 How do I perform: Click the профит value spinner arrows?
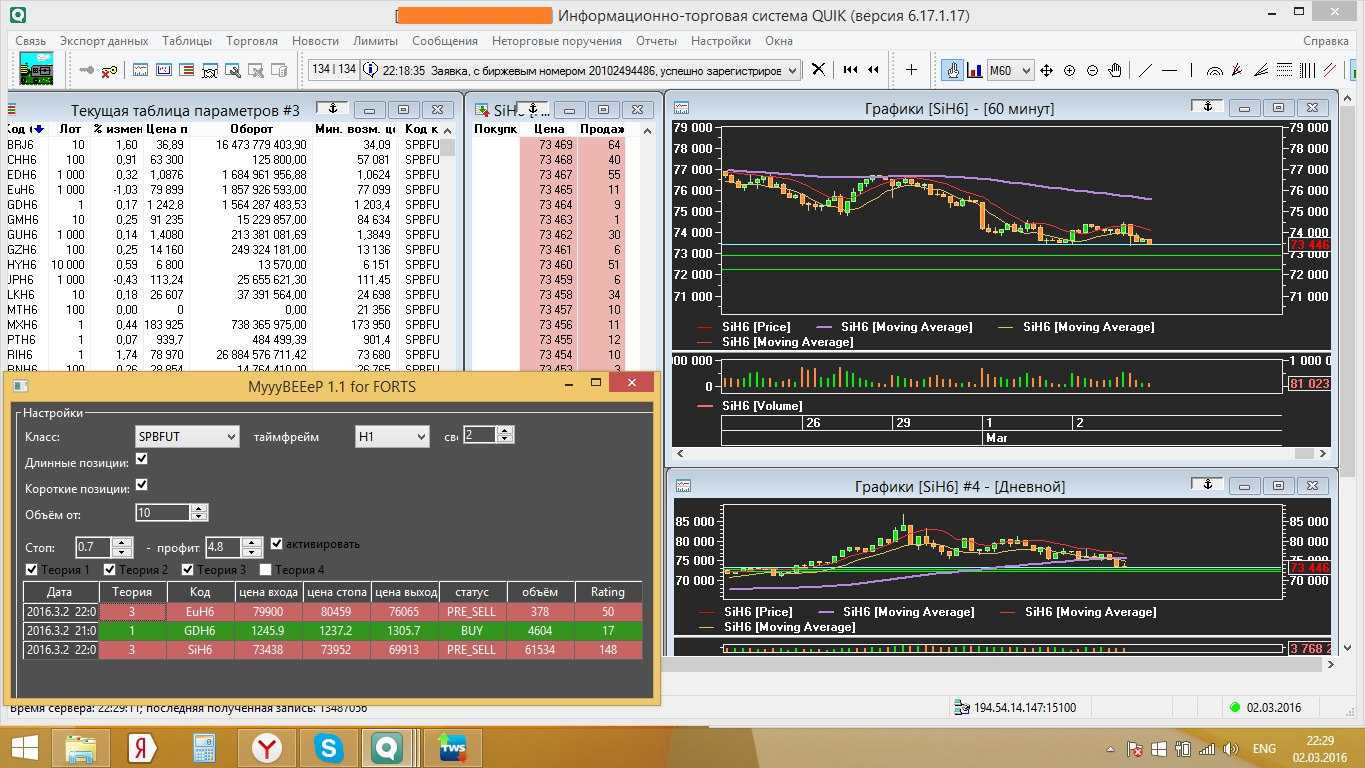pos(252,547)
